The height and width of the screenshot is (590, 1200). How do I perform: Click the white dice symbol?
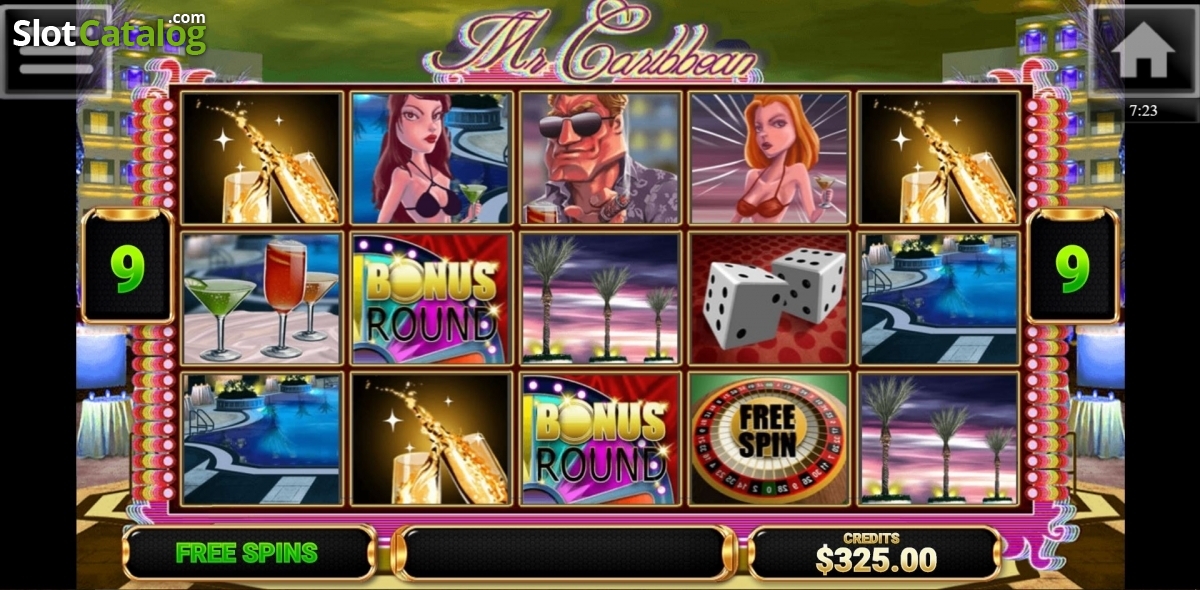(x=770, y=298)
